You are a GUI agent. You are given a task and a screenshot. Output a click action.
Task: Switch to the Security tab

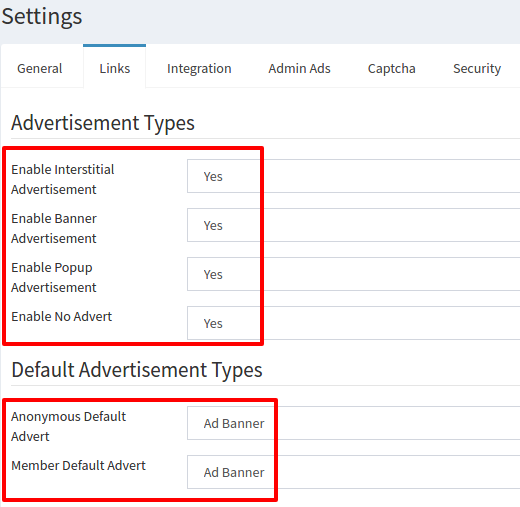pyautogui.click(x=477, y=69)
